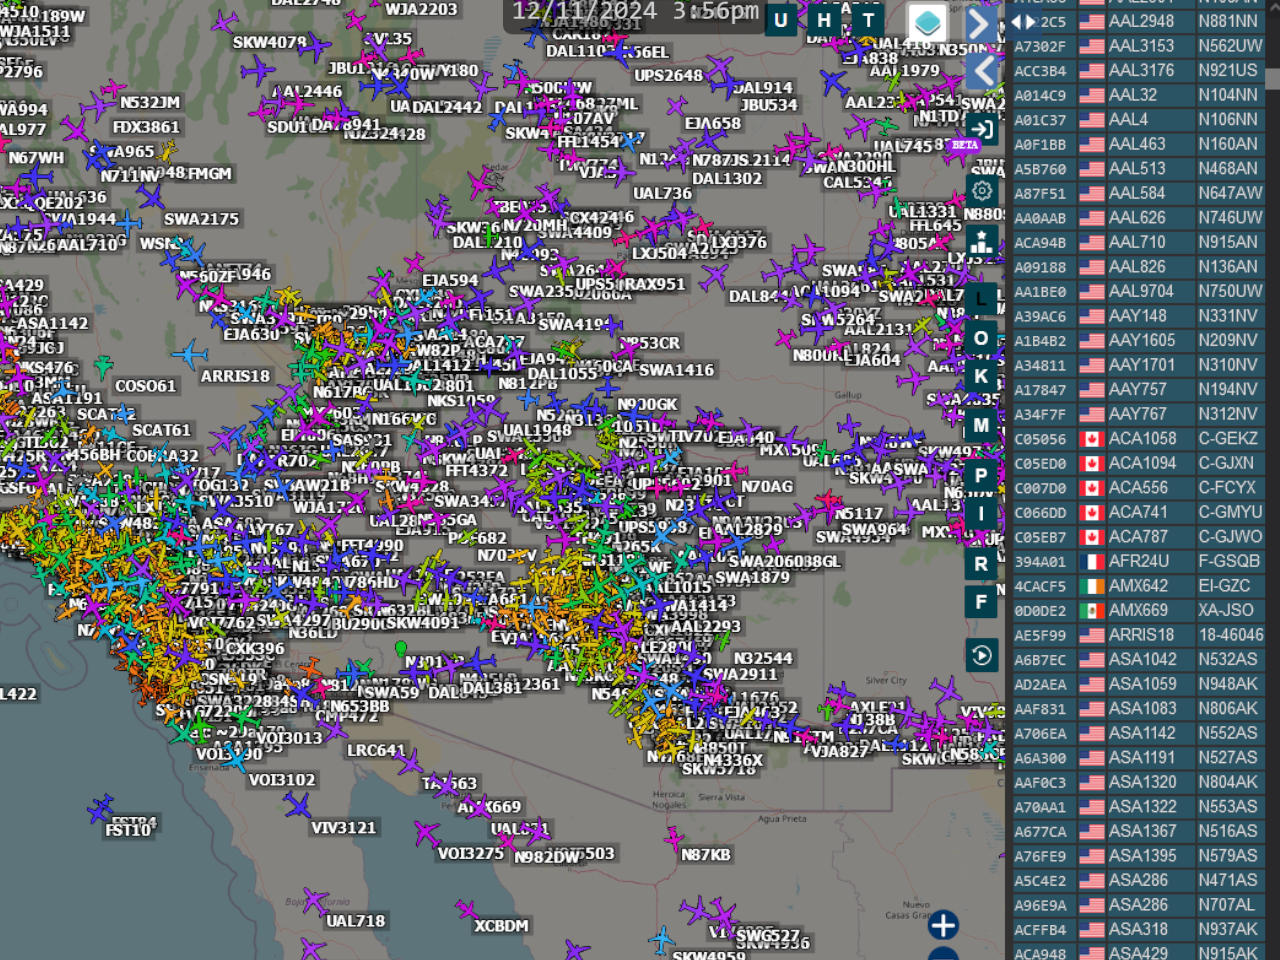Click hex code A0F1BB in the table
This screenshot has height=960, width=1280.
pos(1040,144)
